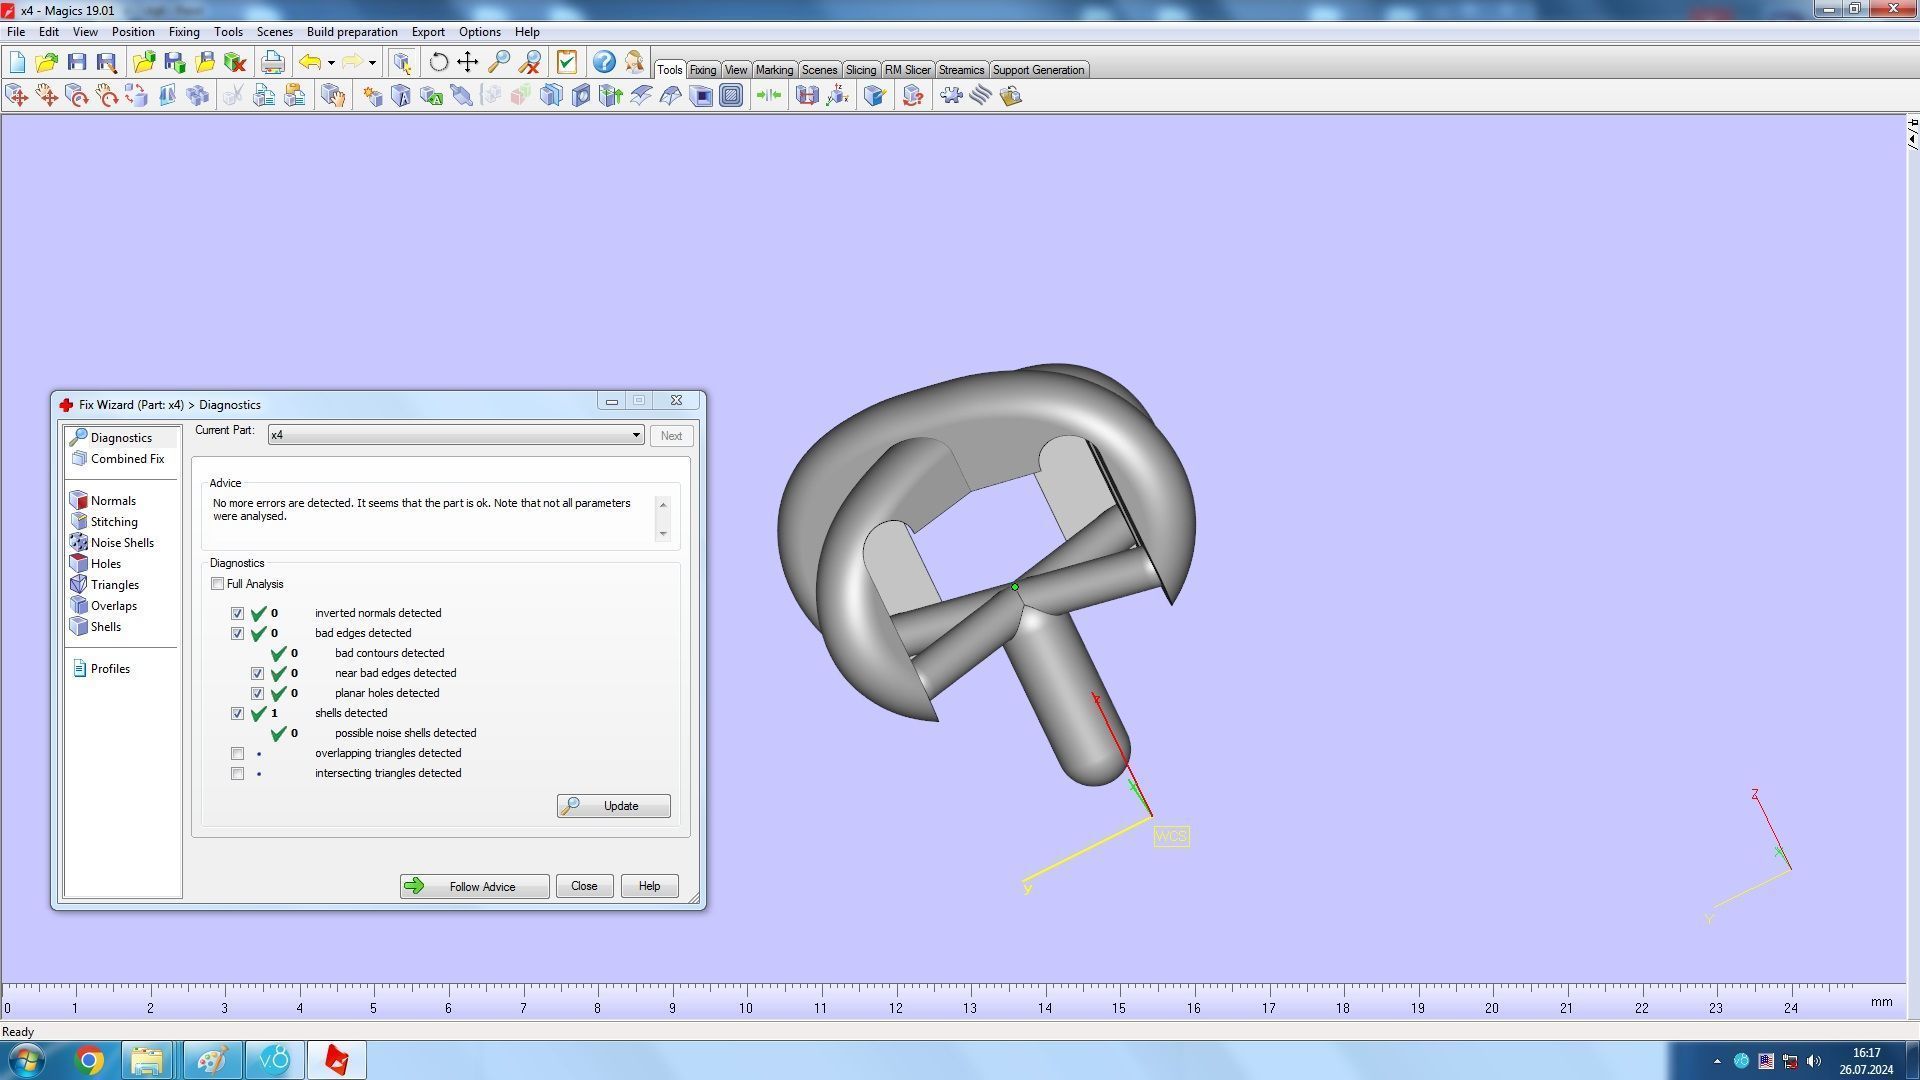
Task: Switch to the Support Generation tab
Action: click(1037, 70)
